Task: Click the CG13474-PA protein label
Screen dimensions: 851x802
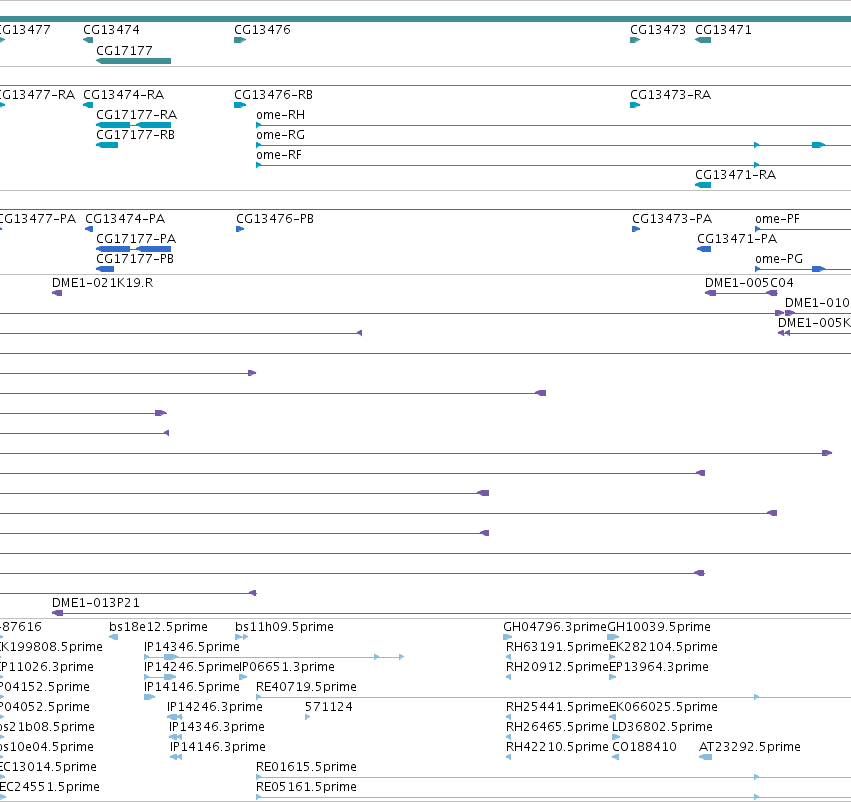Action: (125, 219)
